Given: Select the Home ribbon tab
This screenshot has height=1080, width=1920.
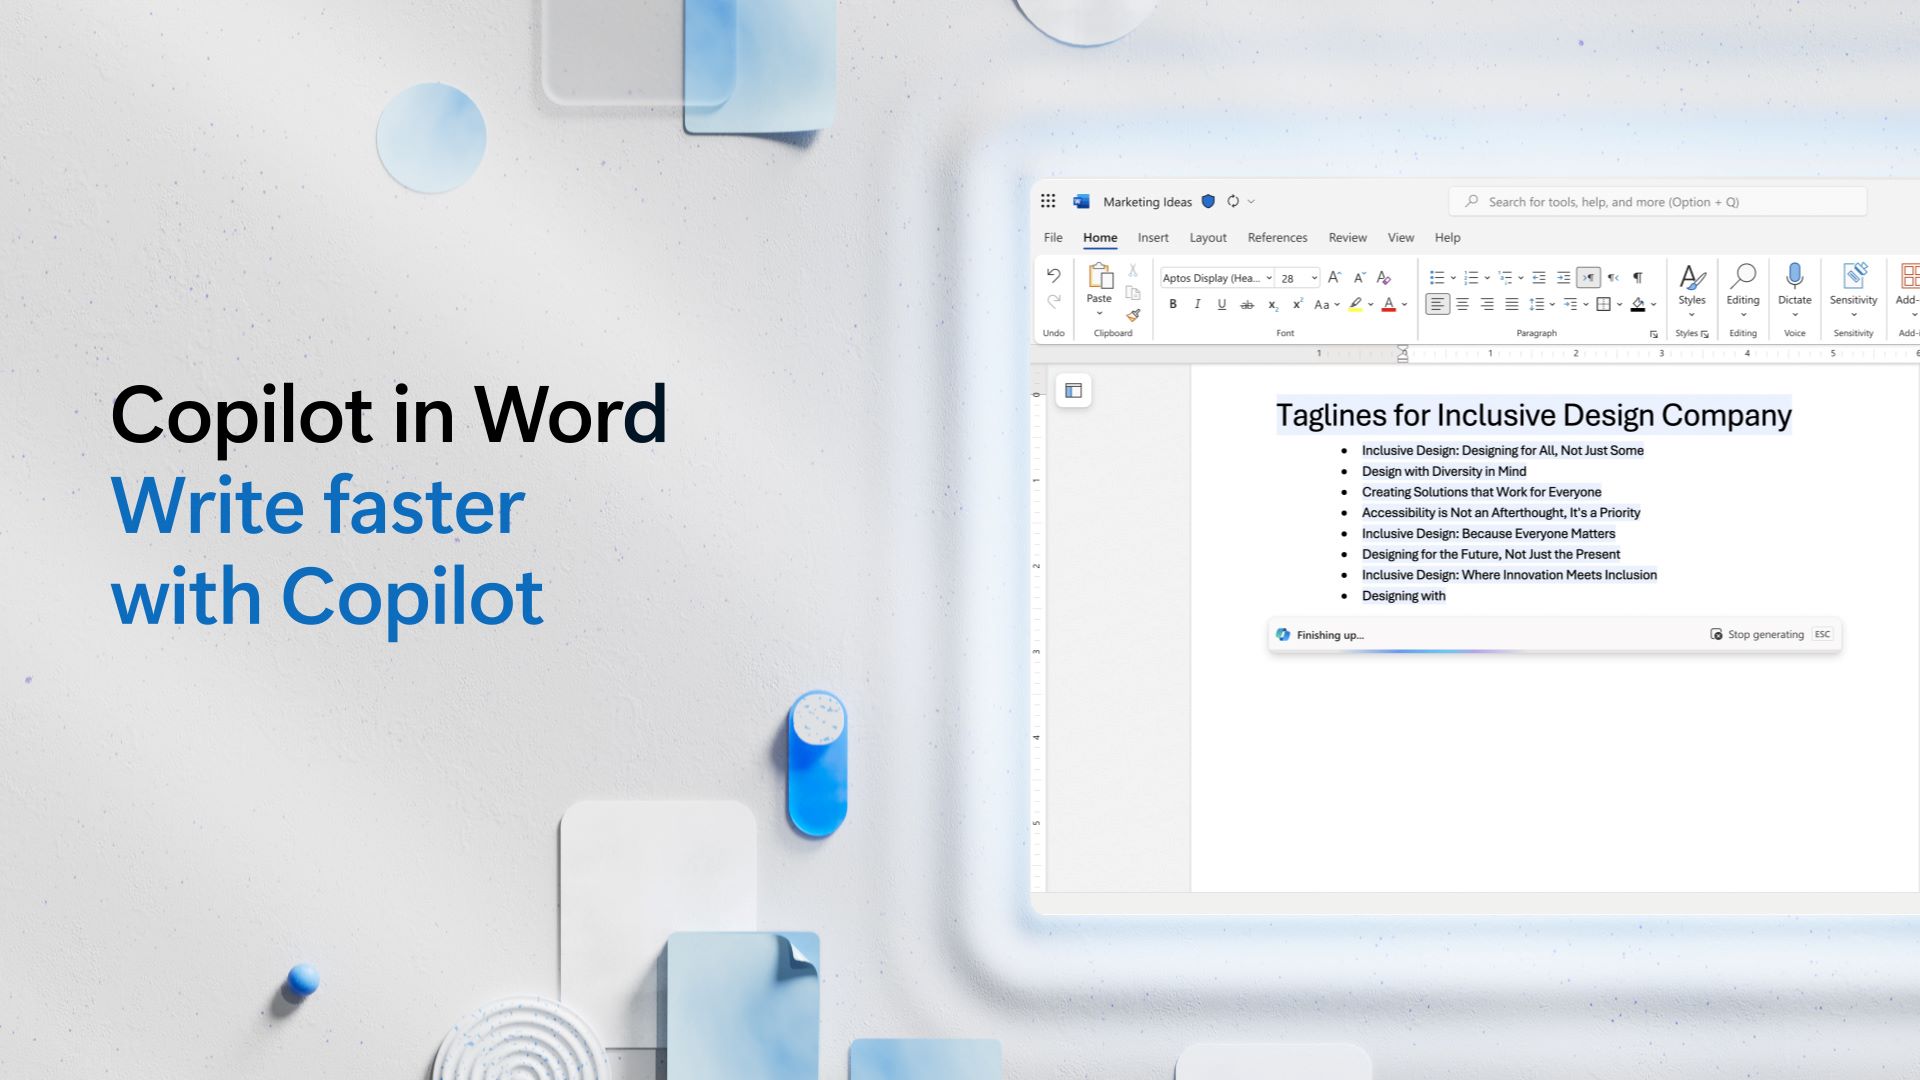Looking at the screenshot, I should coord(1098,237).
